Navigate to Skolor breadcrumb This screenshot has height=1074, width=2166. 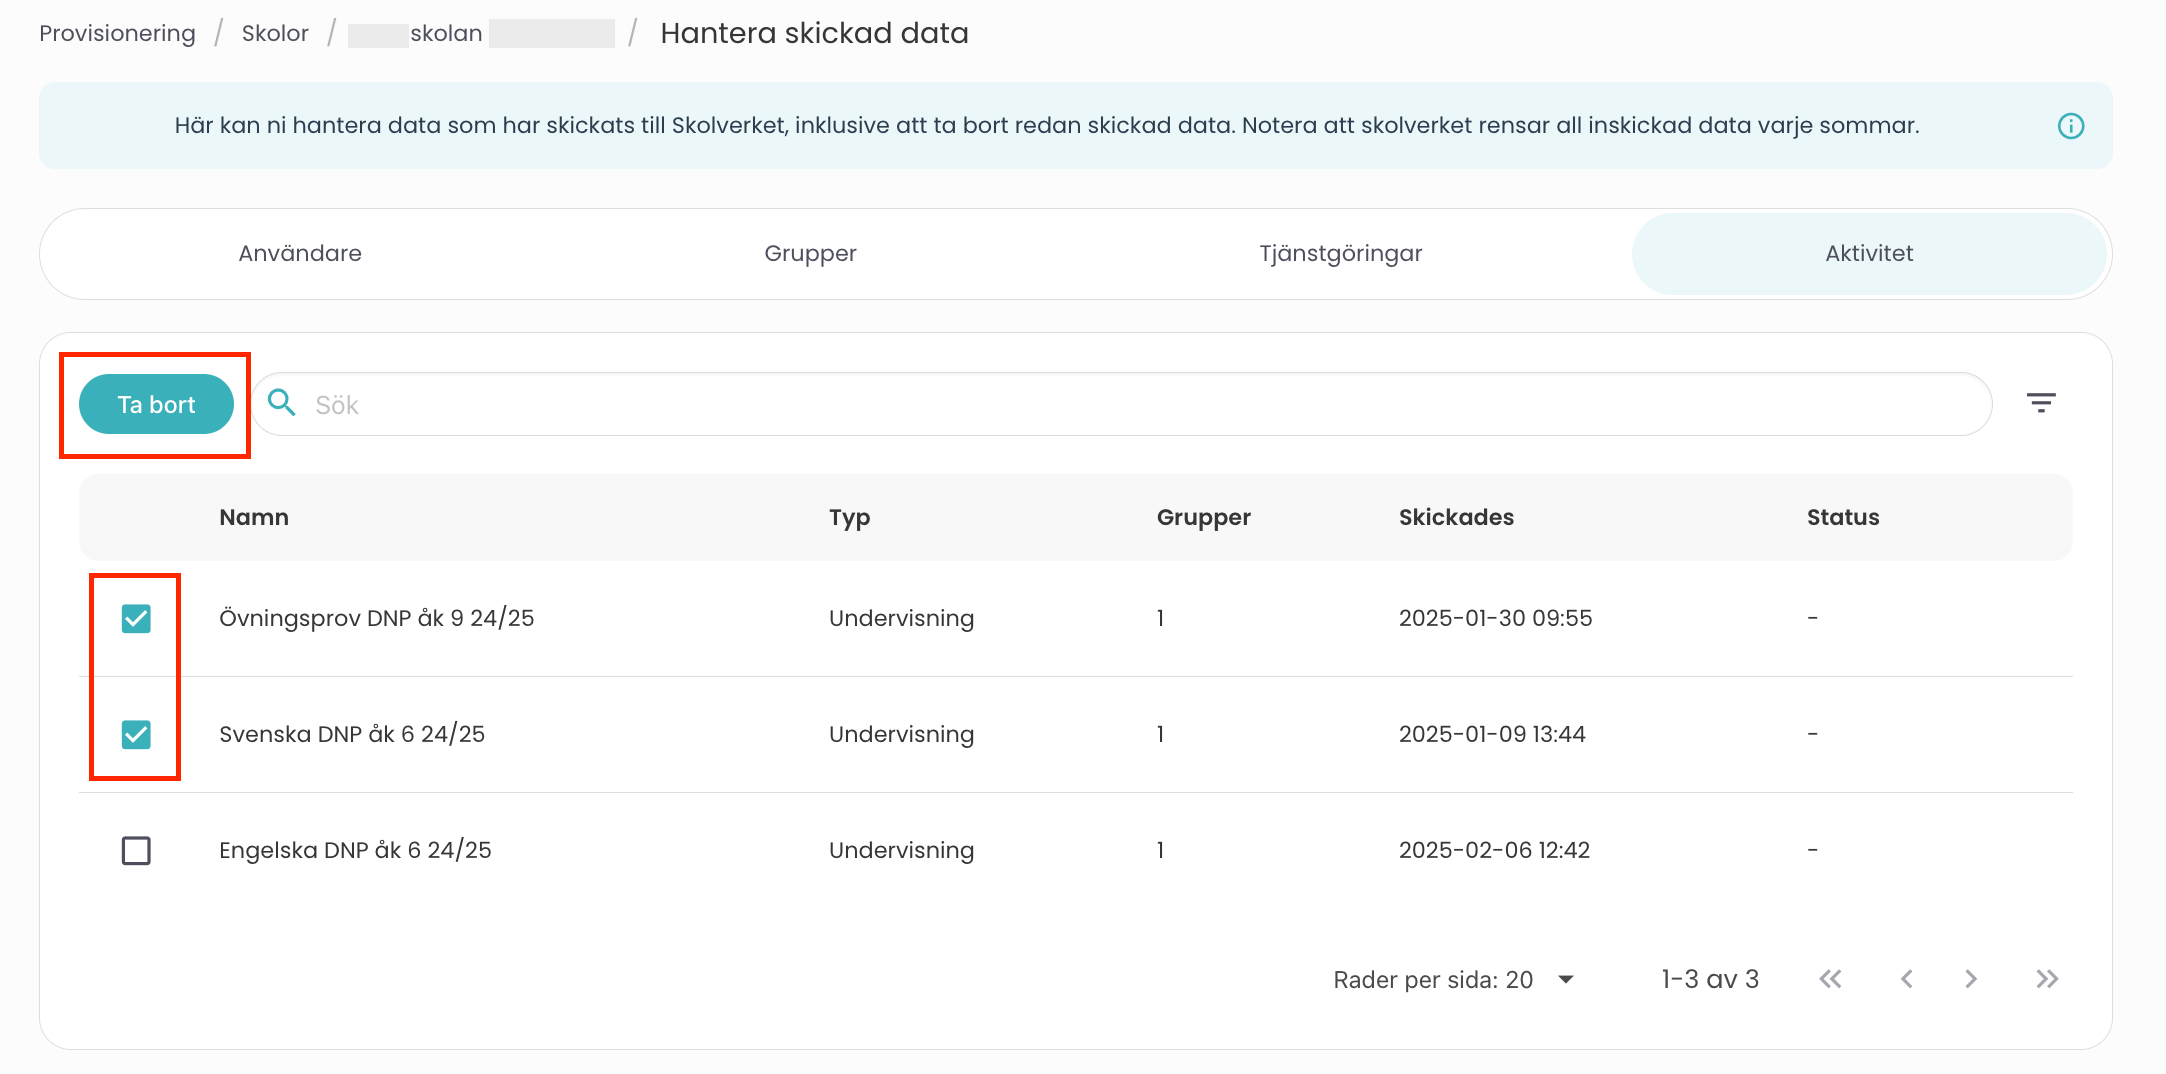[275, 34]
